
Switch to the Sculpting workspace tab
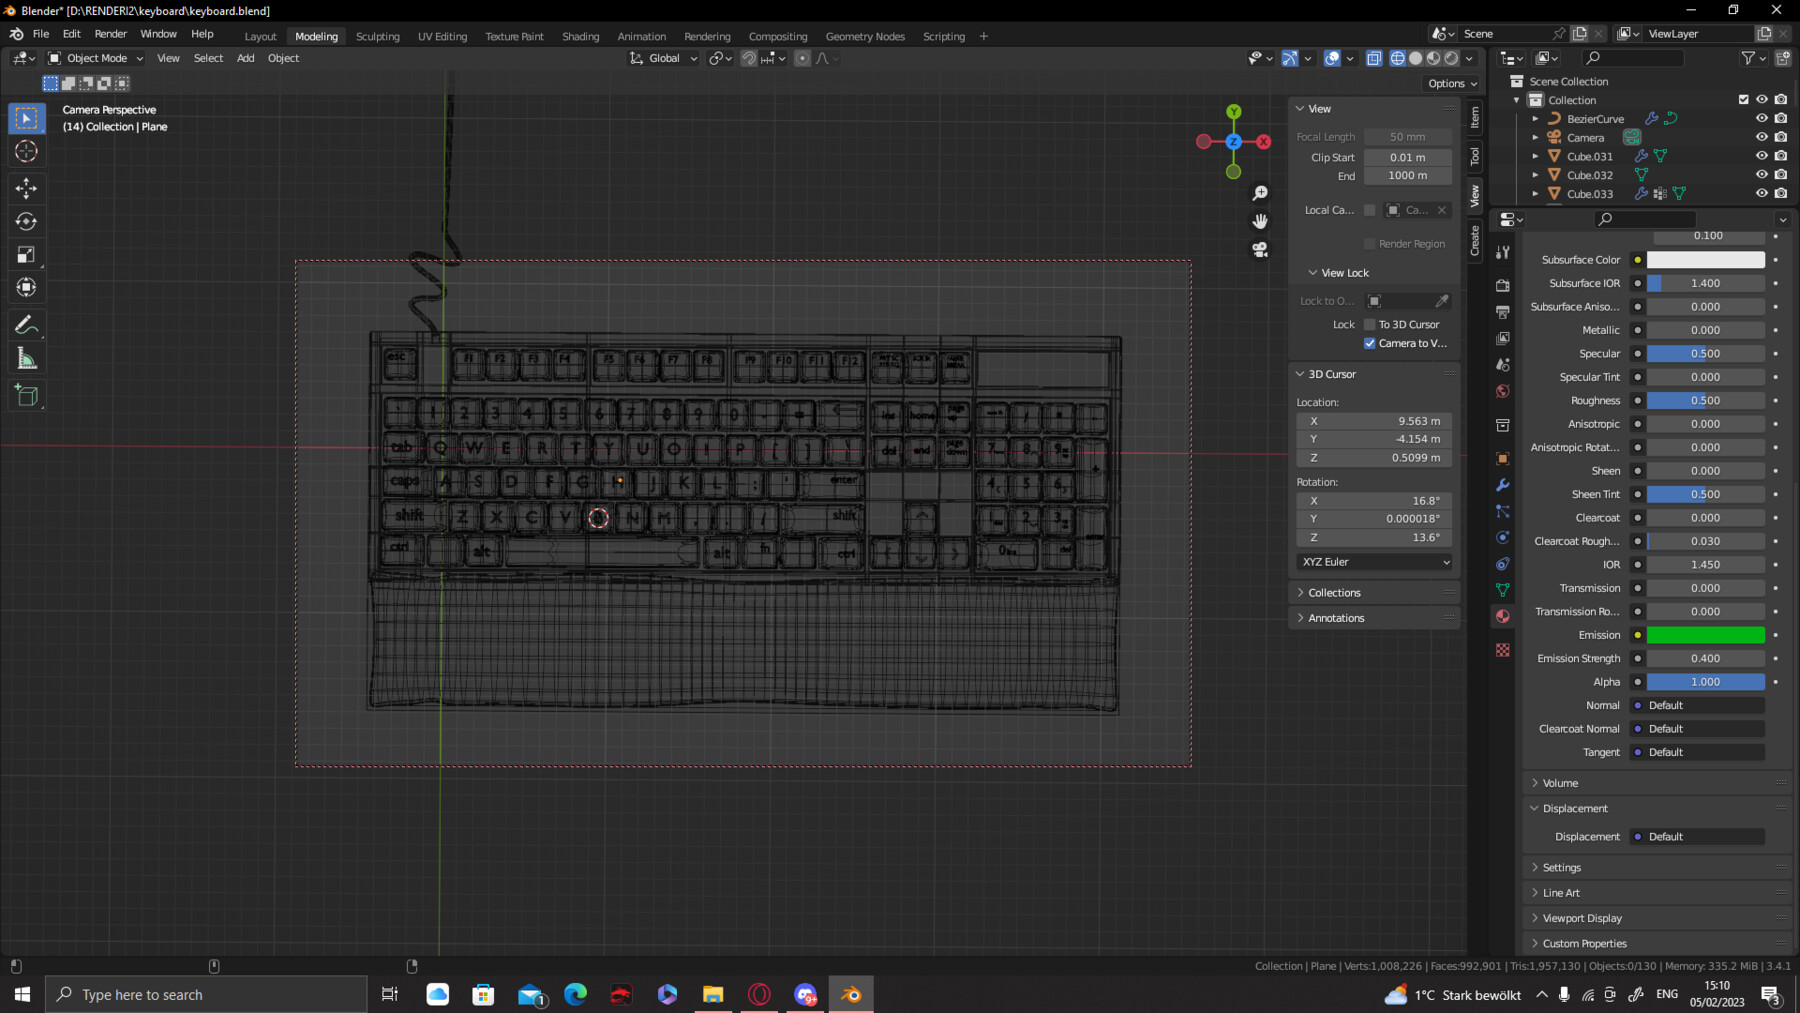(378, 36)
